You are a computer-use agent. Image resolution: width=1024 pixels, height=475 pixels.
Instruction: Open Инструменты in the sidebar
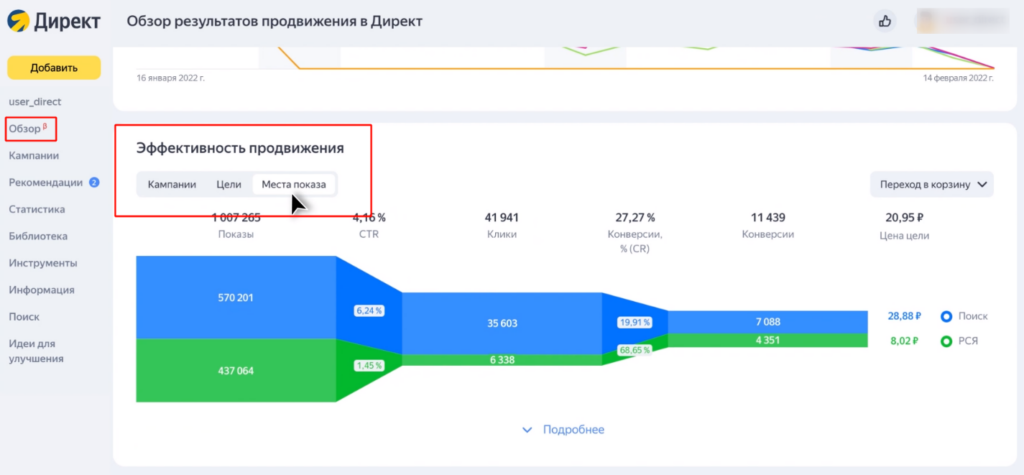43,263
